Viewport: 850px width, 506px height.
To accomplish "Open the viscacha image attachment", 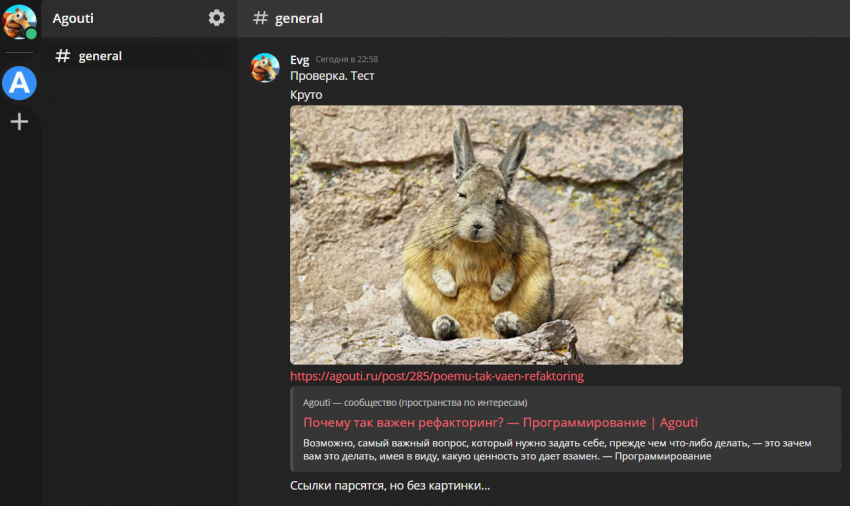I will point(486,235).
